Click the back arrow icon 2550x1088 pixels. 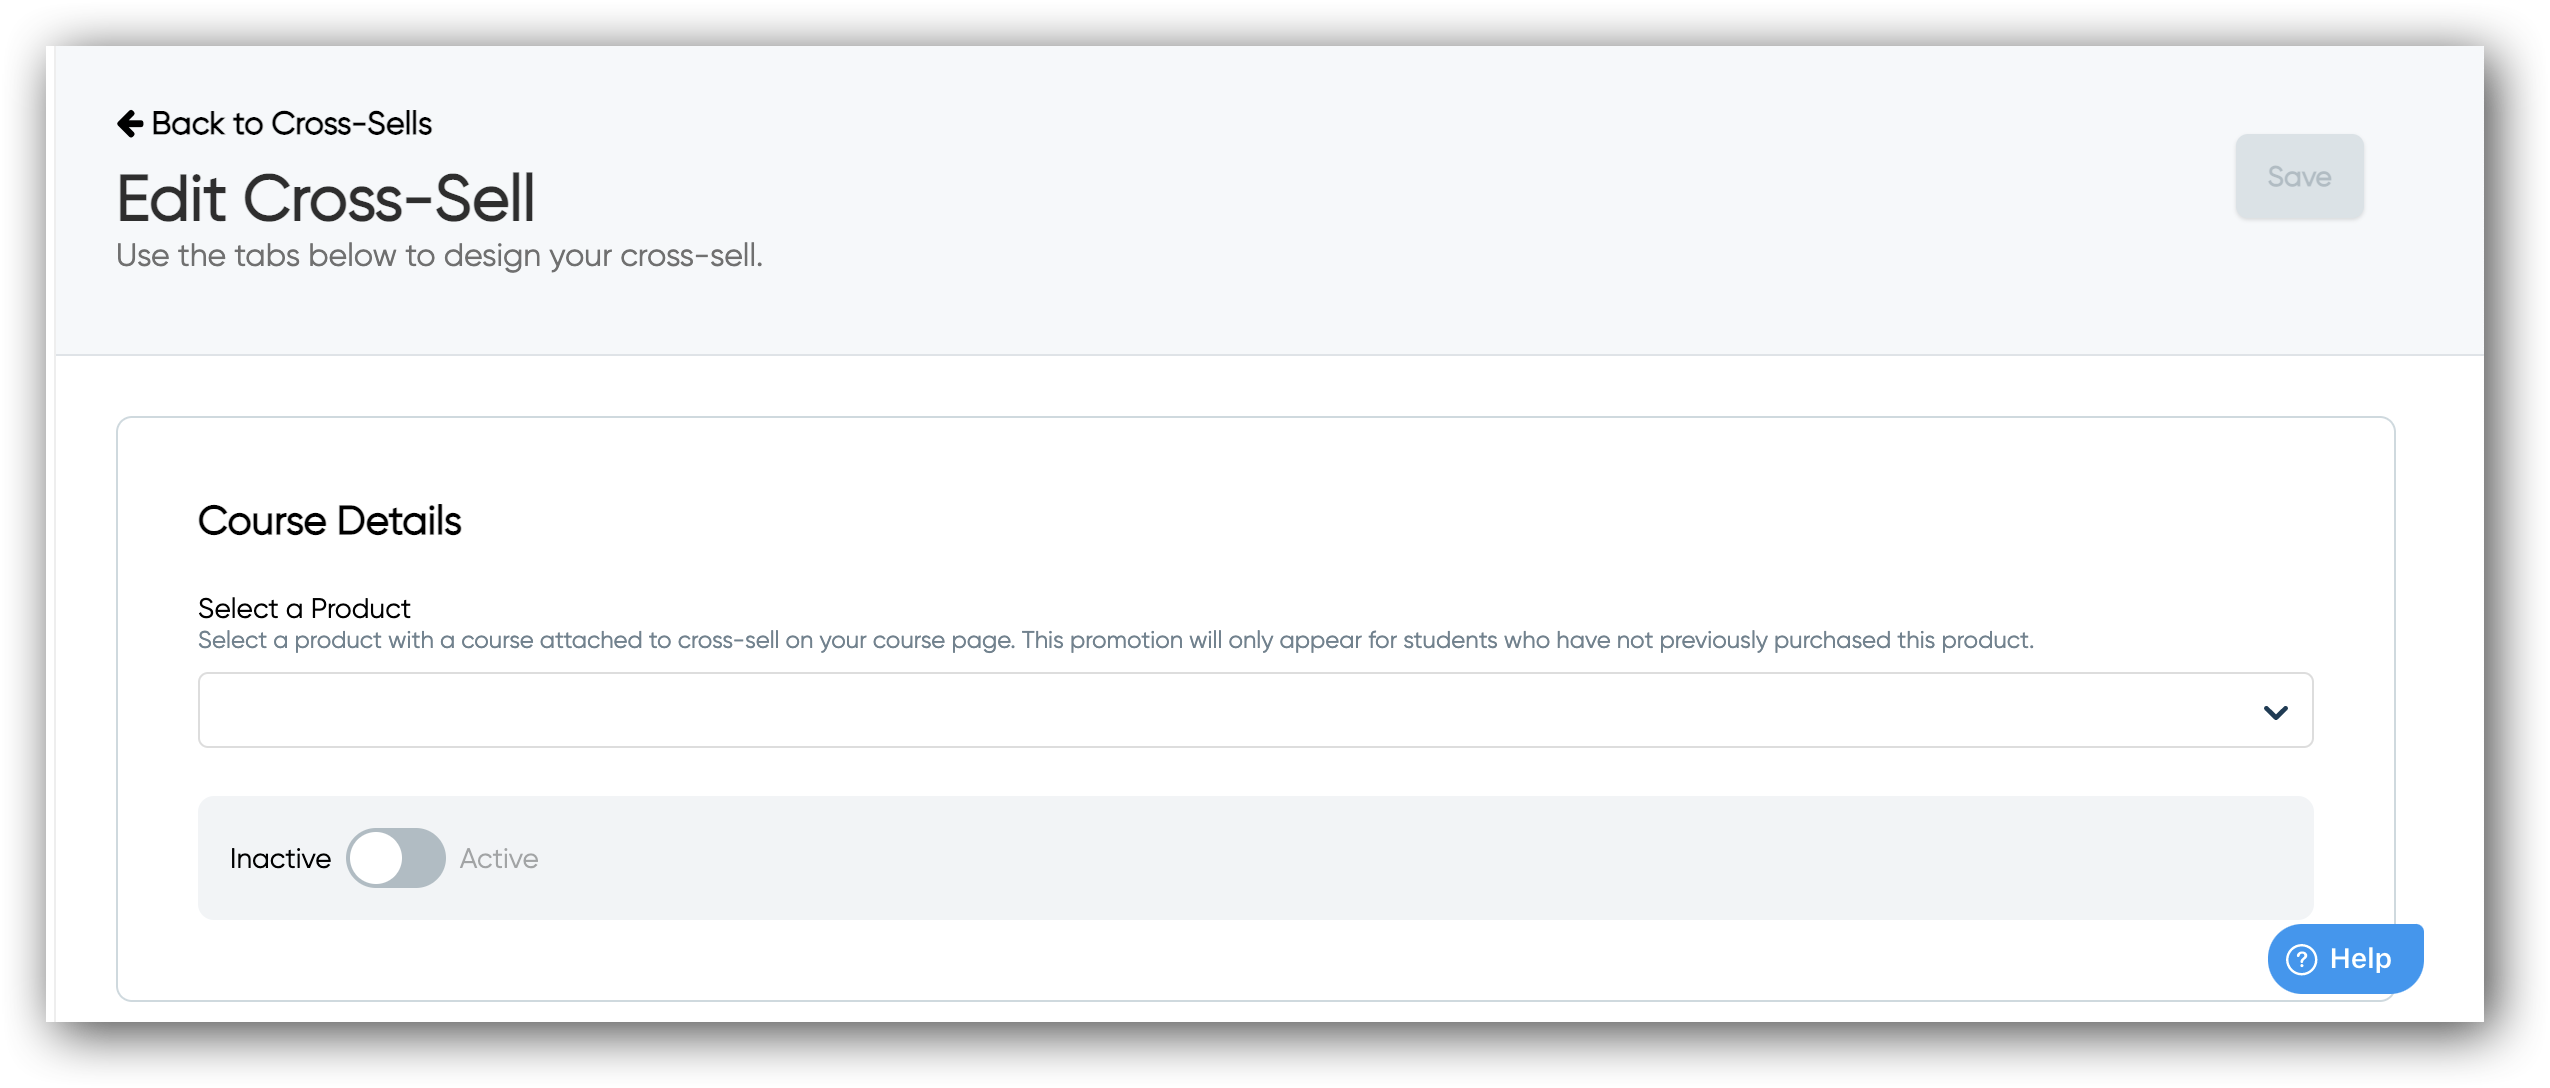click(x=130, y=124)
